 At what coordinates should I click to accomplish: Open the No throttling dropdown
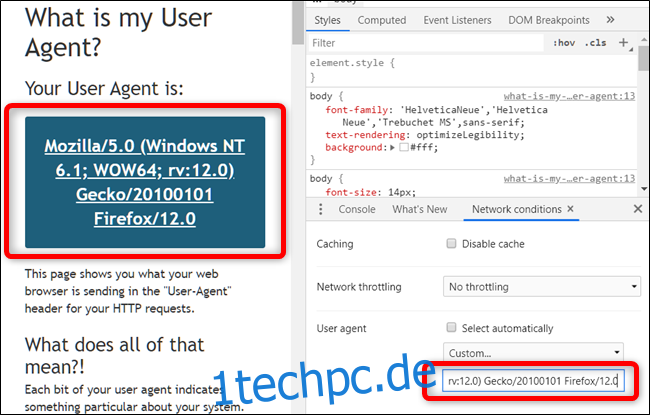[541, 287]
